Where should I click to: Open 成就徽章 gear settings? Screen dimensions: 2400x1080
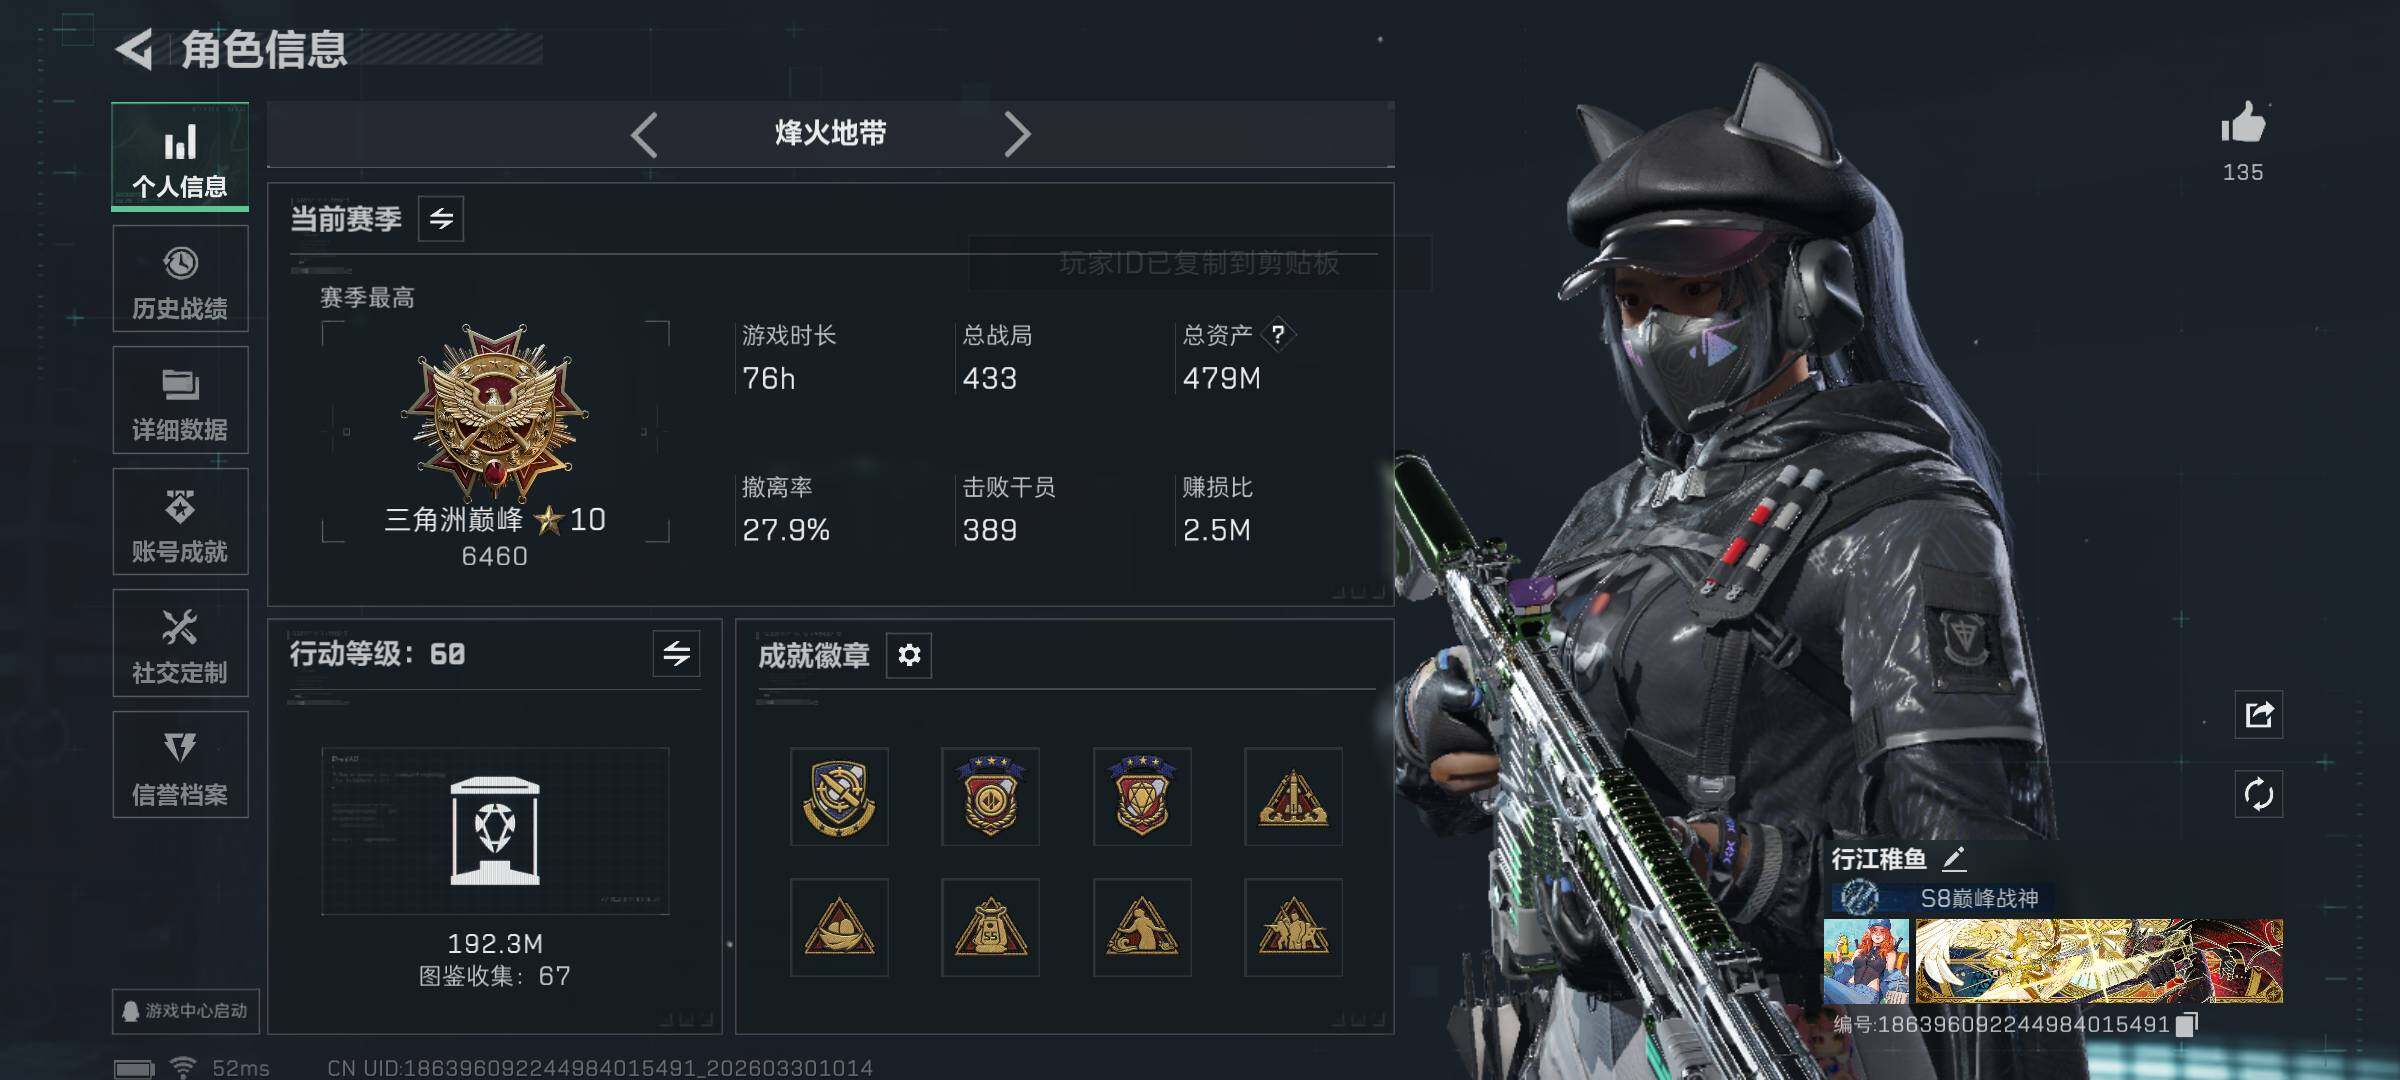click(909, 655)
